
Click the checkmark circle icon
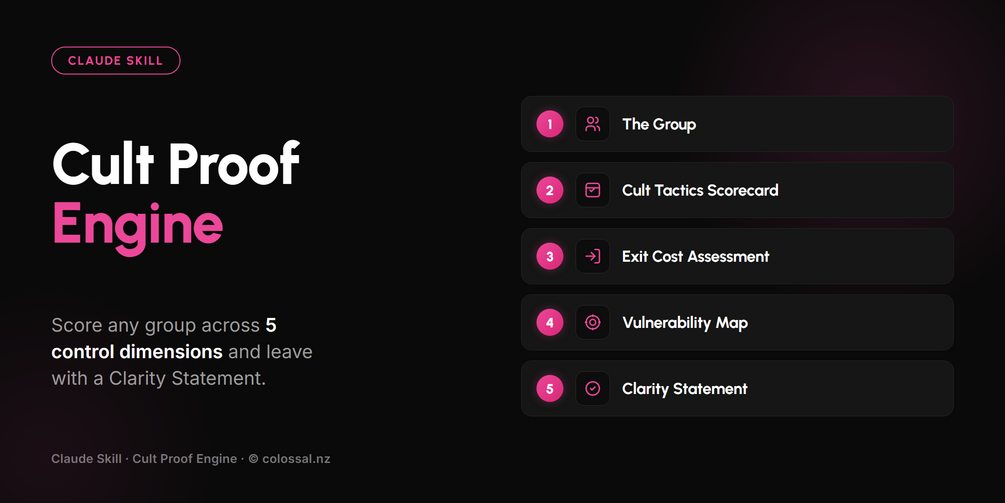[593, 388]
